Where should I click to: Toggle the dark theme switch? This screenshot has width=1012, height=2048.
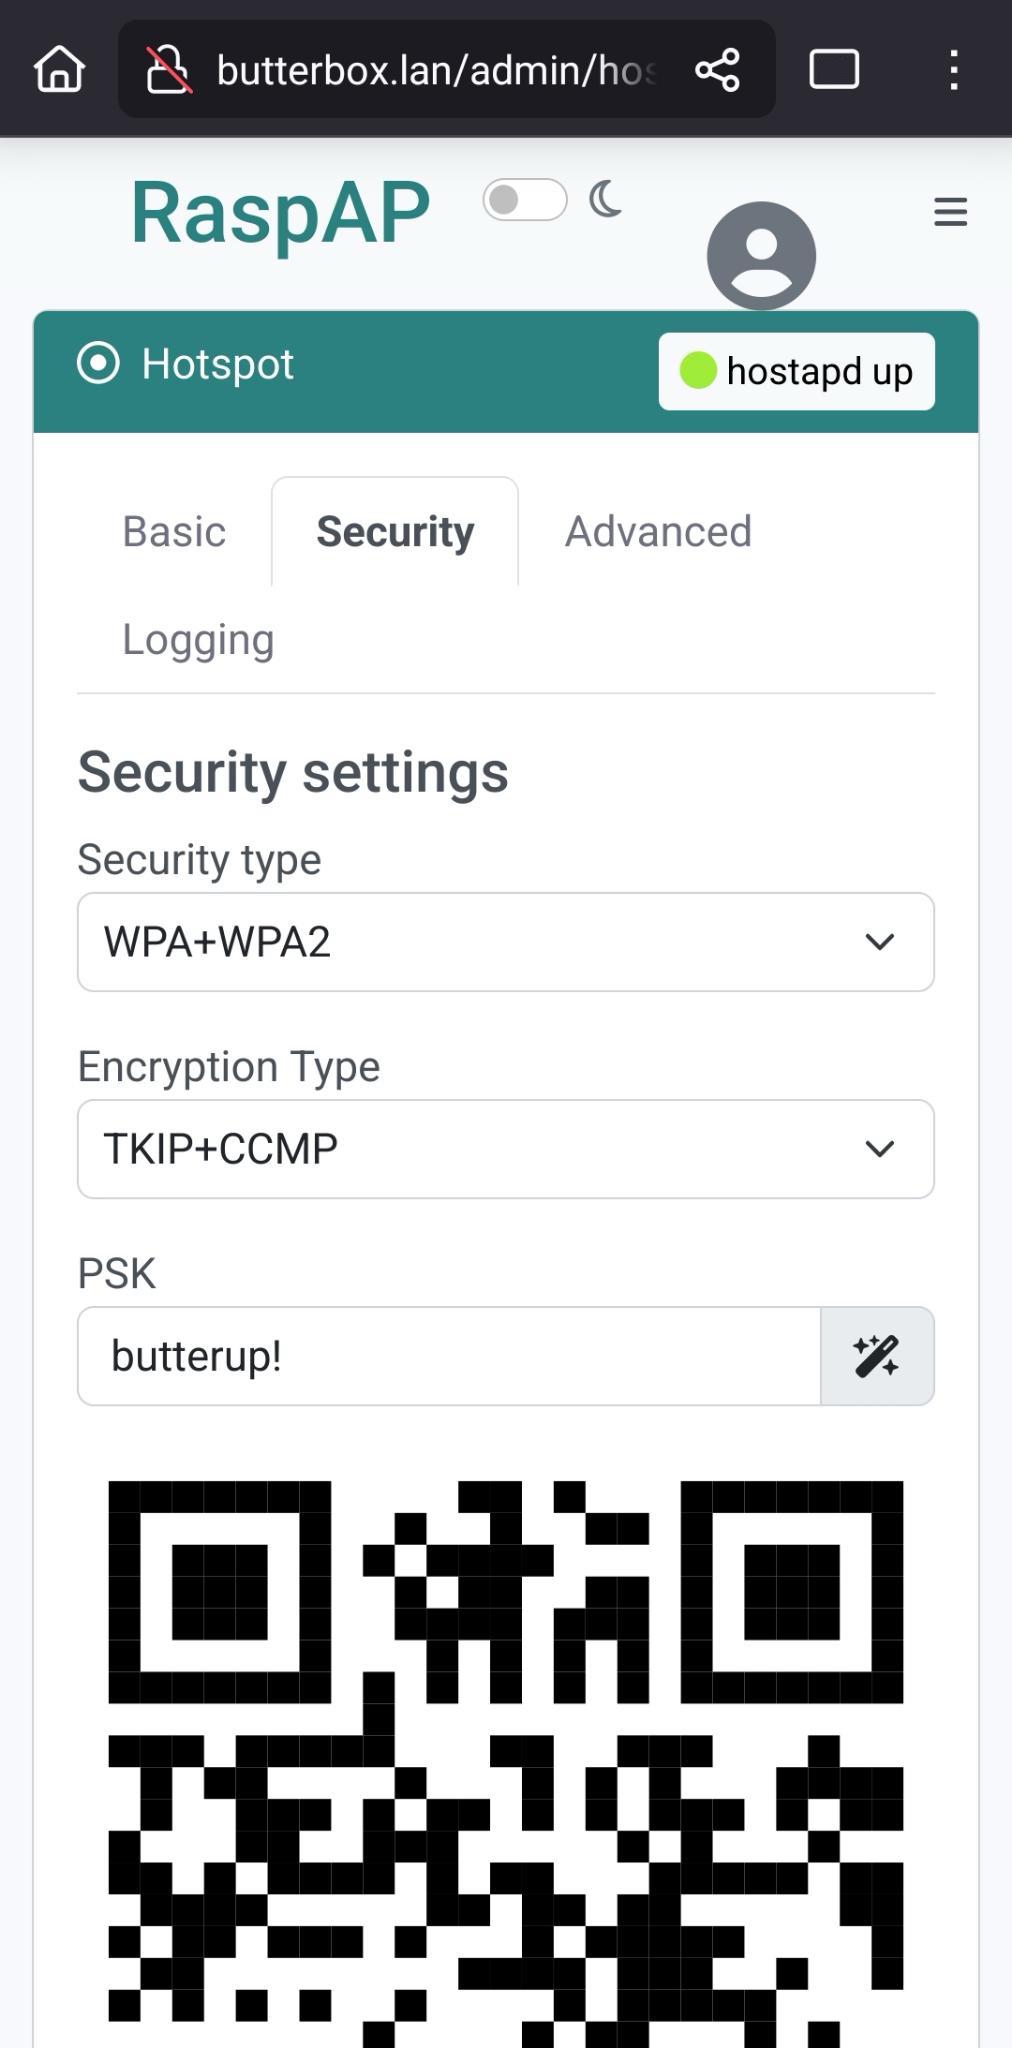(x=524, y=200)
